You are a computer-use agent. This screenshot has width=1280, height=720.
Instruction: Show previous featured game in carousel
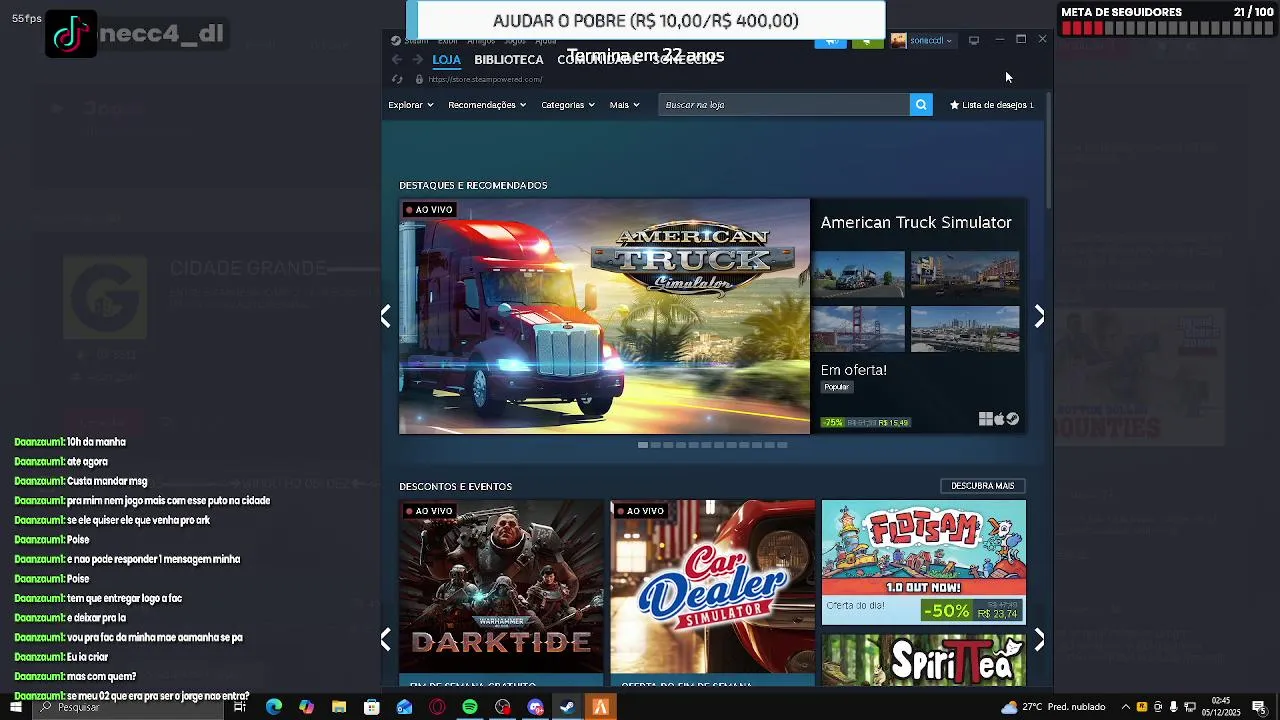pos(386,316)
